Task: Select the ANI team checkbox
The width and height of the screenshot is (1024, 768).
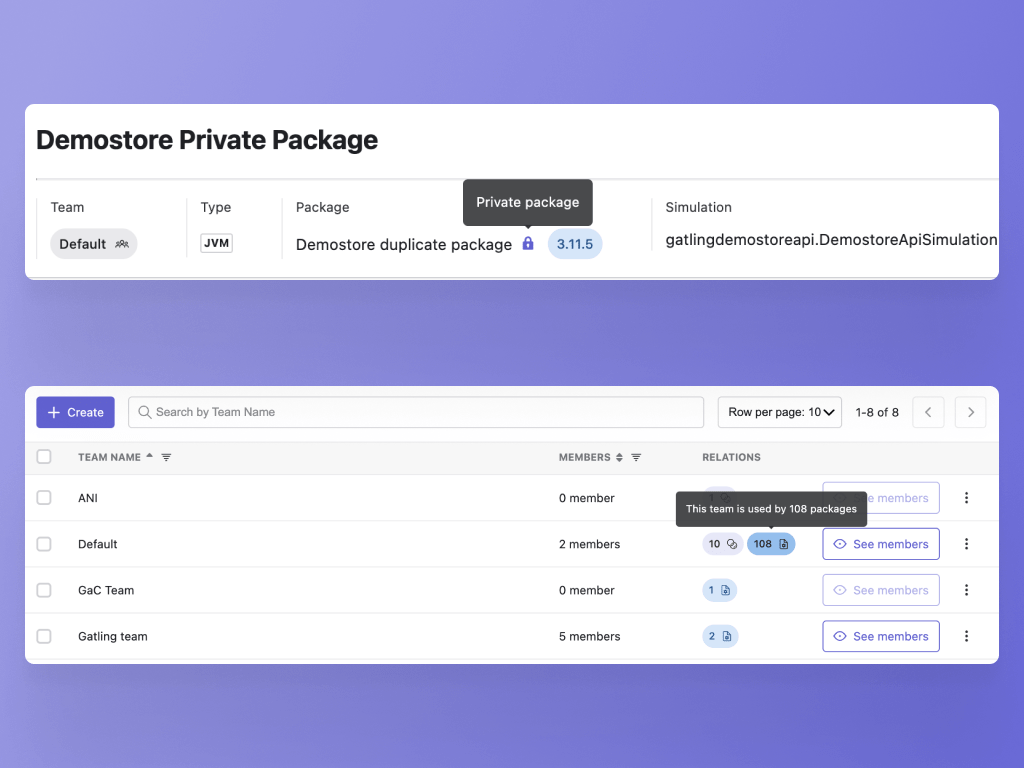Action: (44, 498)
